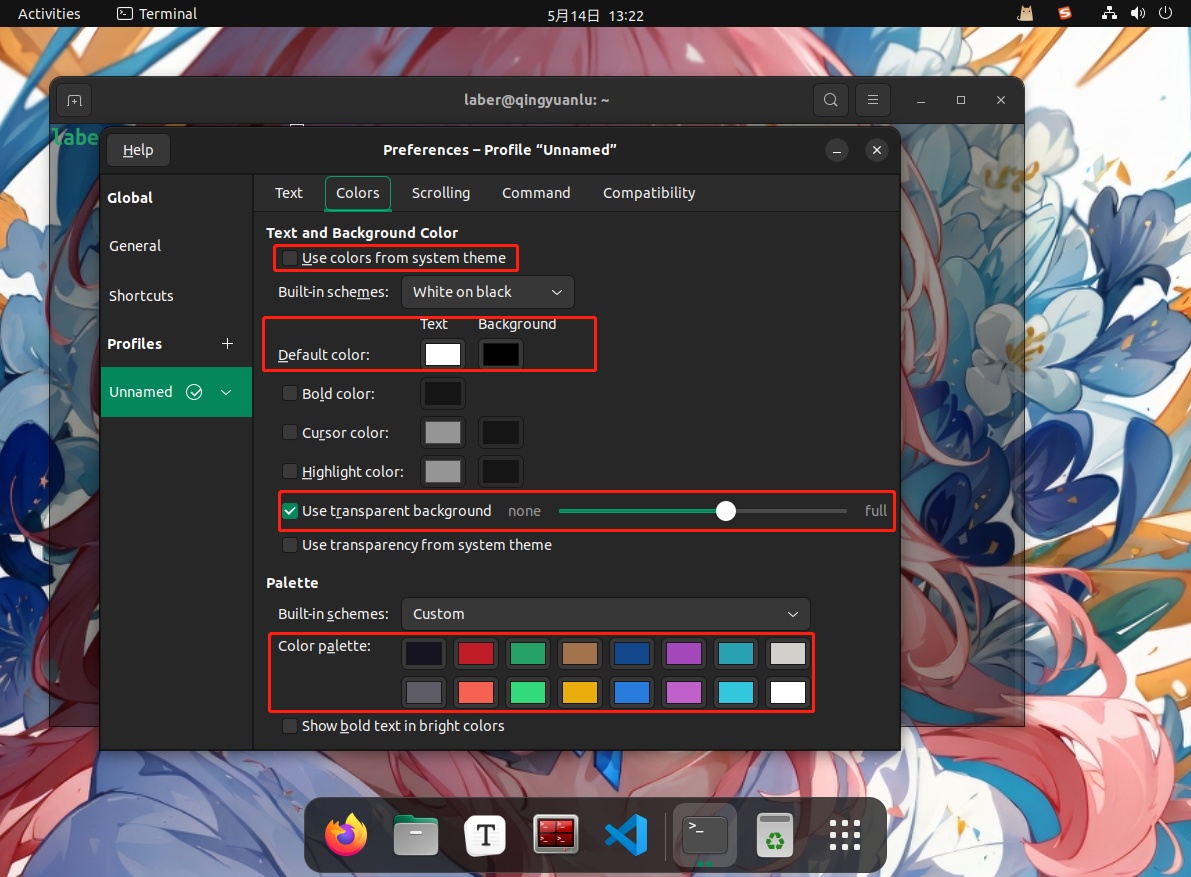Edit the dark blue palette color
Image resolution: width=1191 pixels, height=877 pixels.
[x=632, y=654]
